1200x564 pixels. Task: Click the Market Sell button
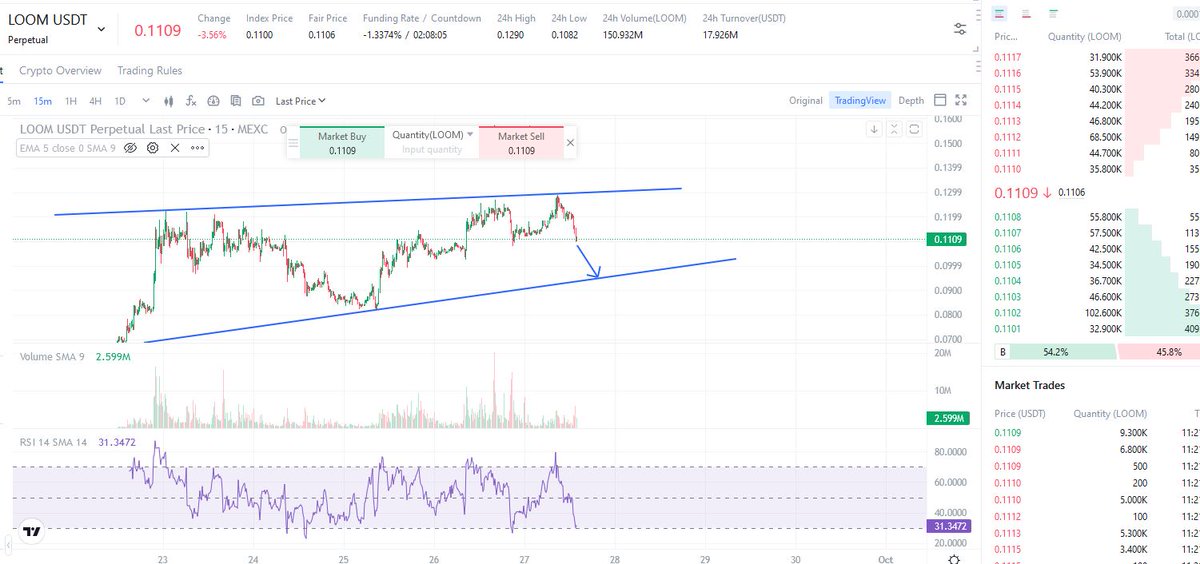click(x=521, y=143)
